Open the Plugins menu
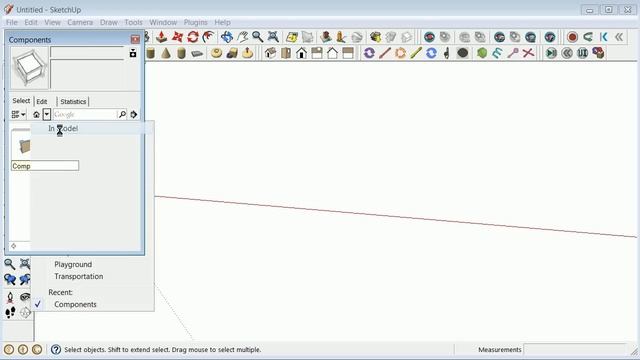This screenshot has height=360, width=640. point(196,22)
